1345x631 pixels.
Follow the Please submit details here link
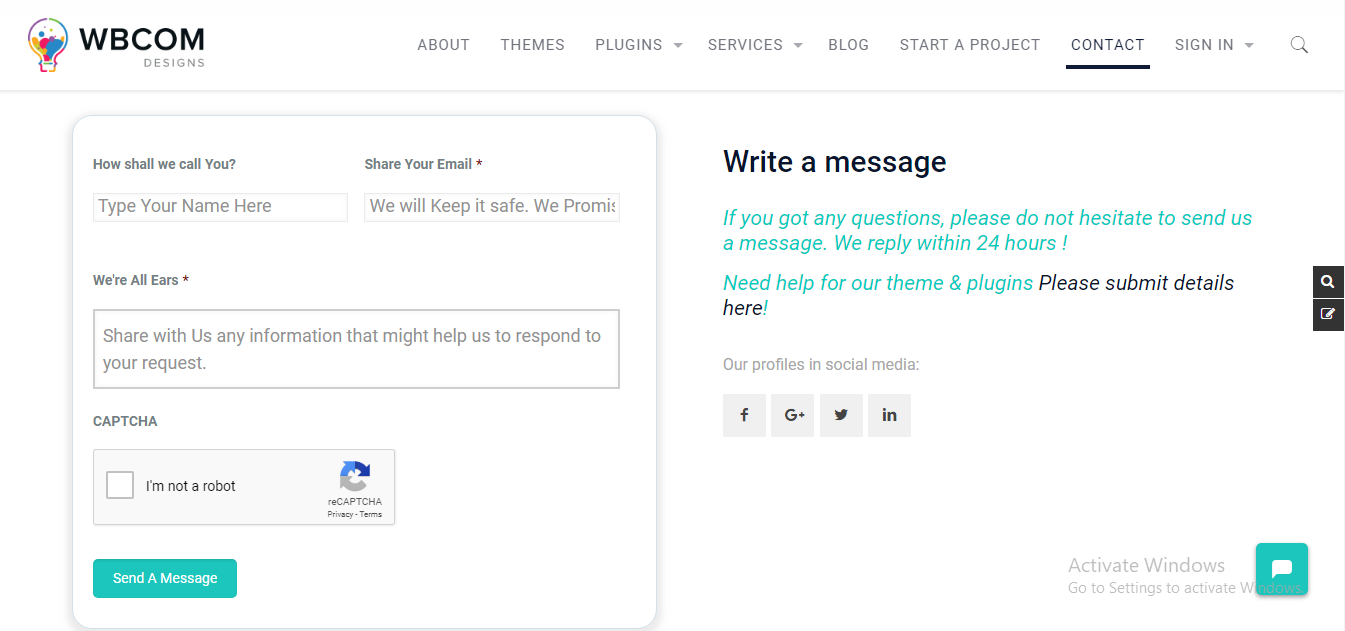coord(979,295)
